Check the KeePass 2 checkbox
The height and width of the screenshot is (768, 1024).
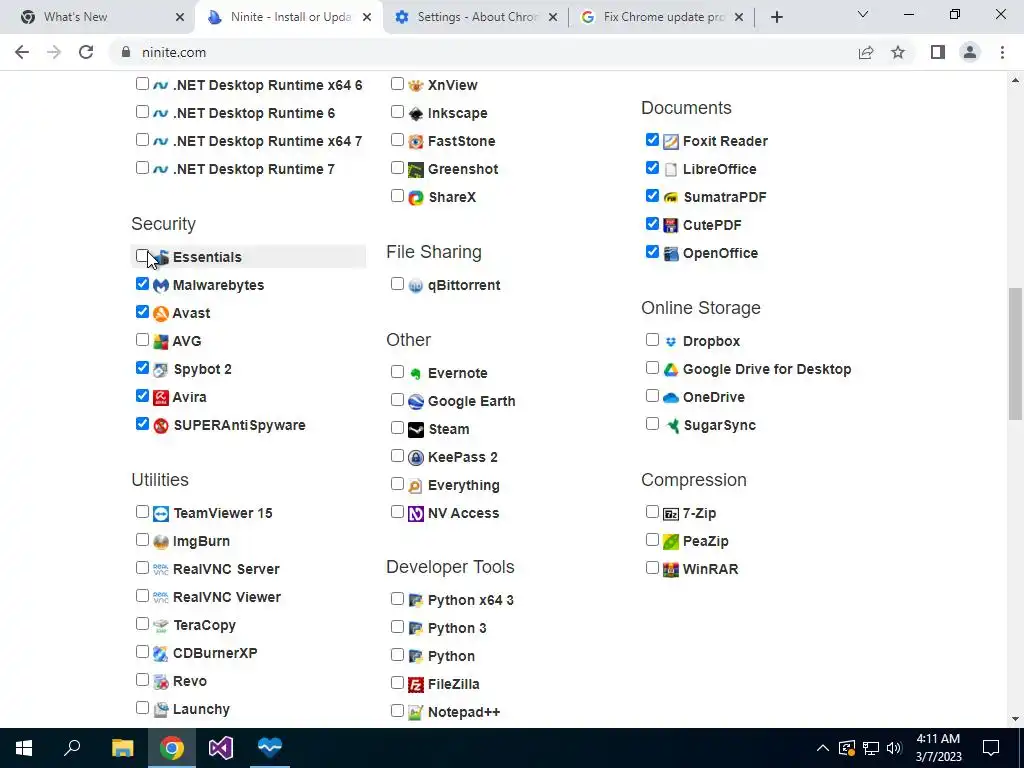pos(397,456)
